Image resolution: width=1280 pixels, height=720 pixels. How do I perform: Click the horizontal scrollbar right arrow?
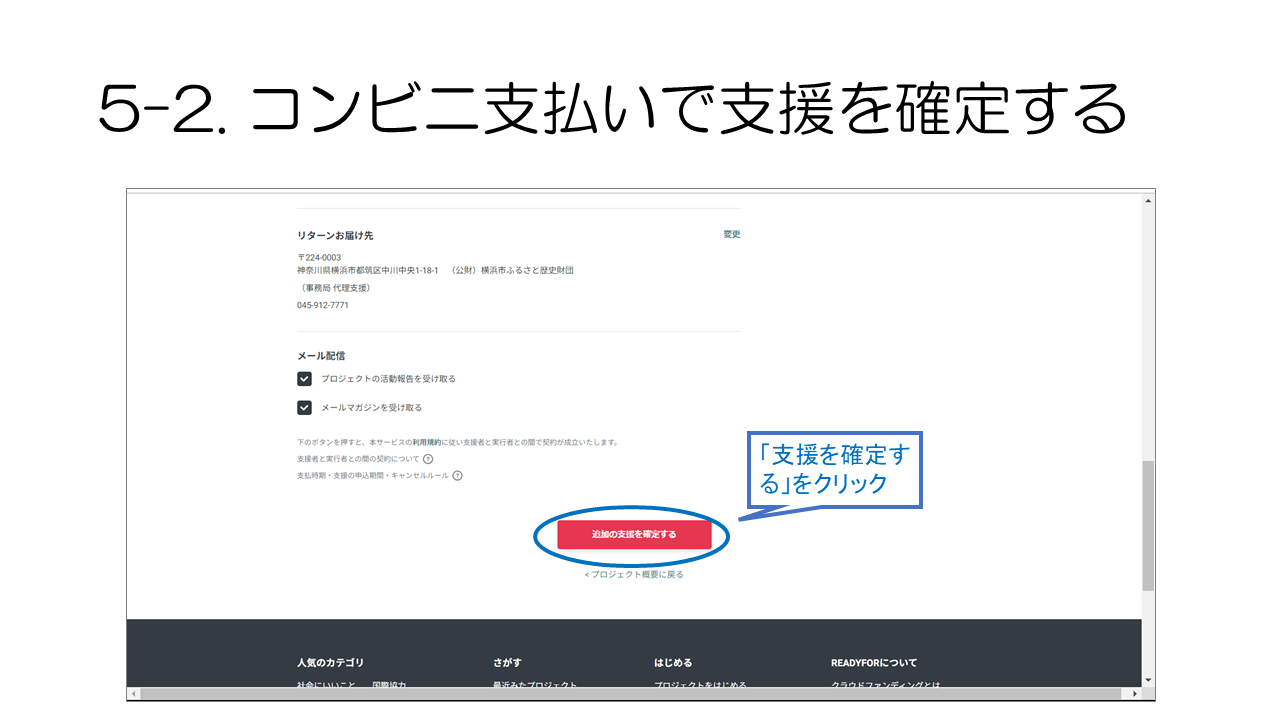click(1135, 693)
